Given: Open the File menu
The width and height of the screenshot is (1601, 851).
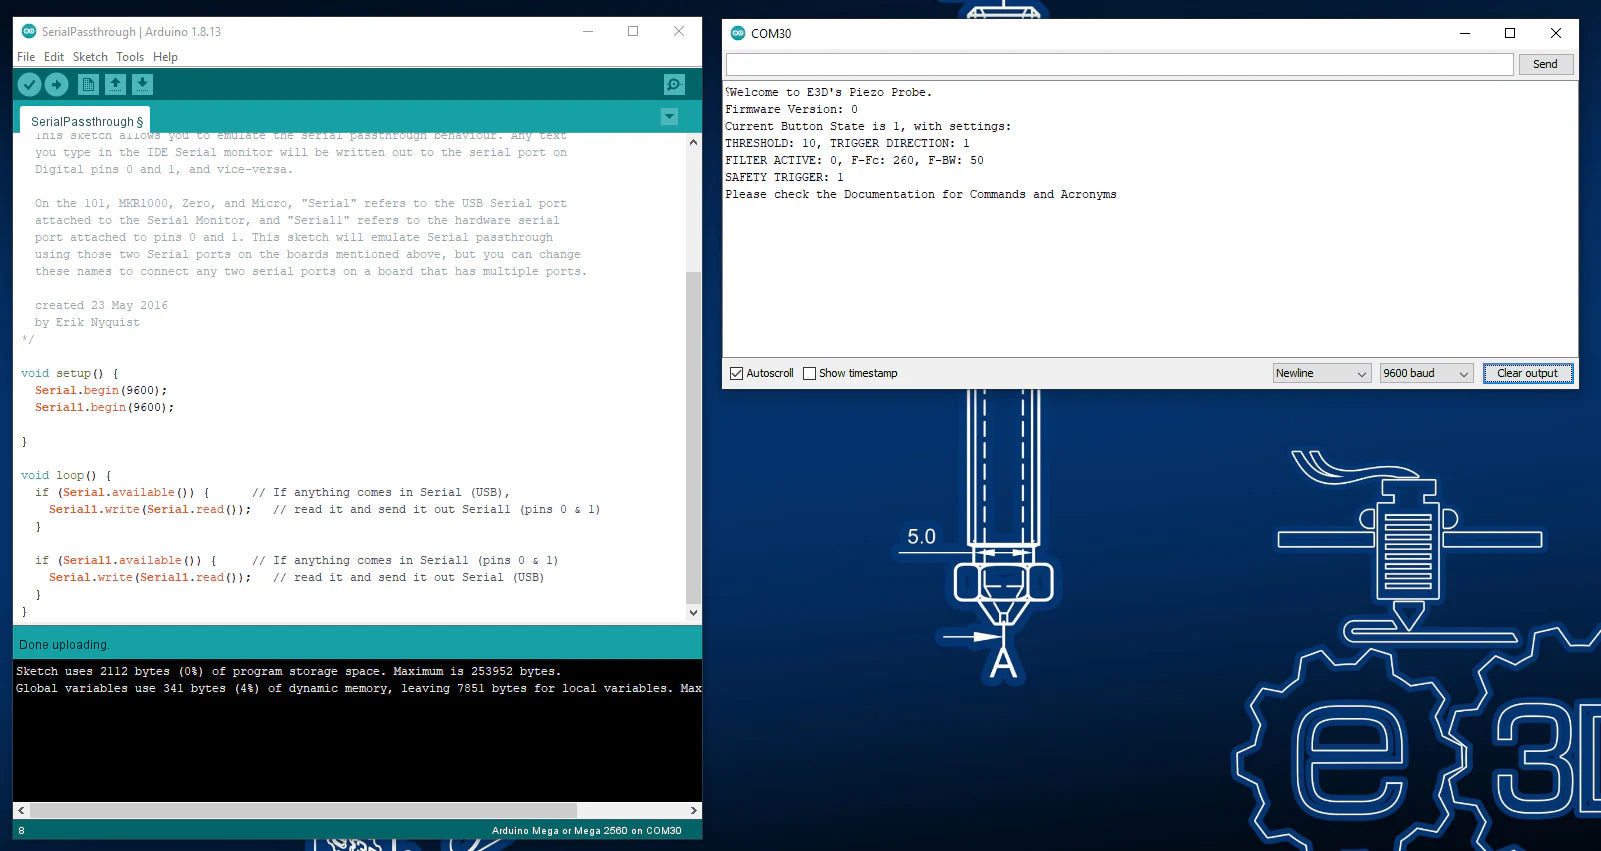Looking at the screenshot, I should (x=26, y=57).
